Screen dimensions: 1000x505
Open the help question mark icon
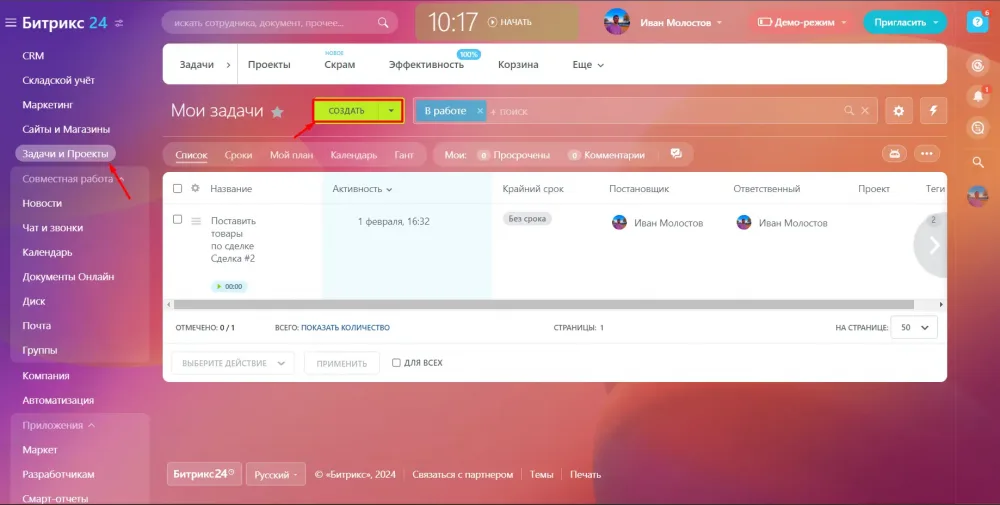click(x=977, y=22)
